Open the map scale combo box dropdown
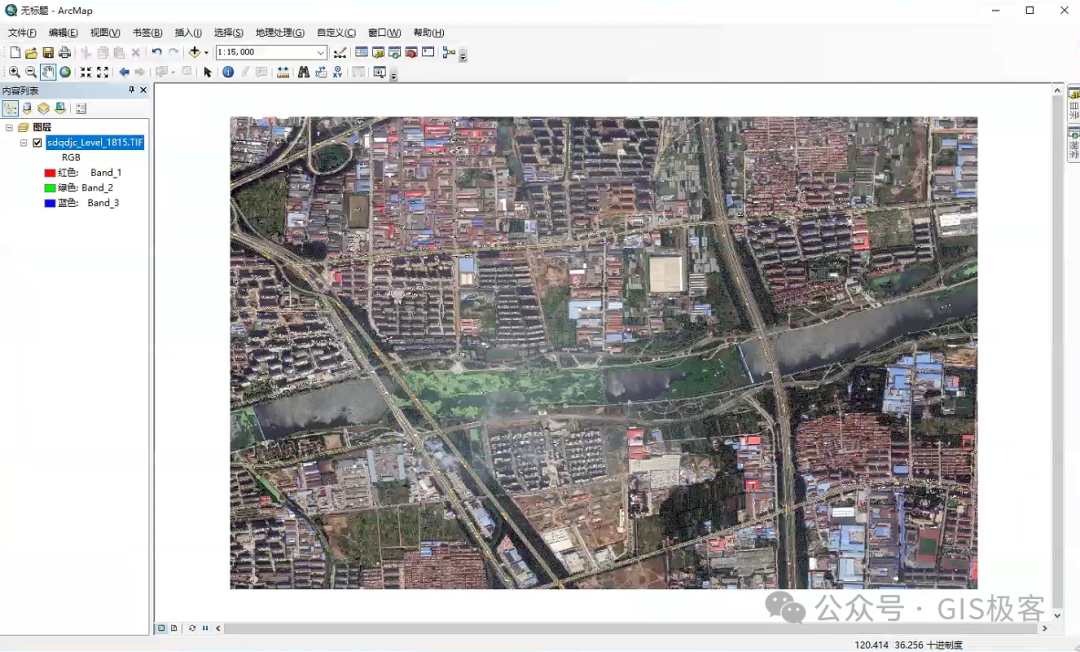Viewport: 1080px width, 652px height. click(x=320, y=52)
